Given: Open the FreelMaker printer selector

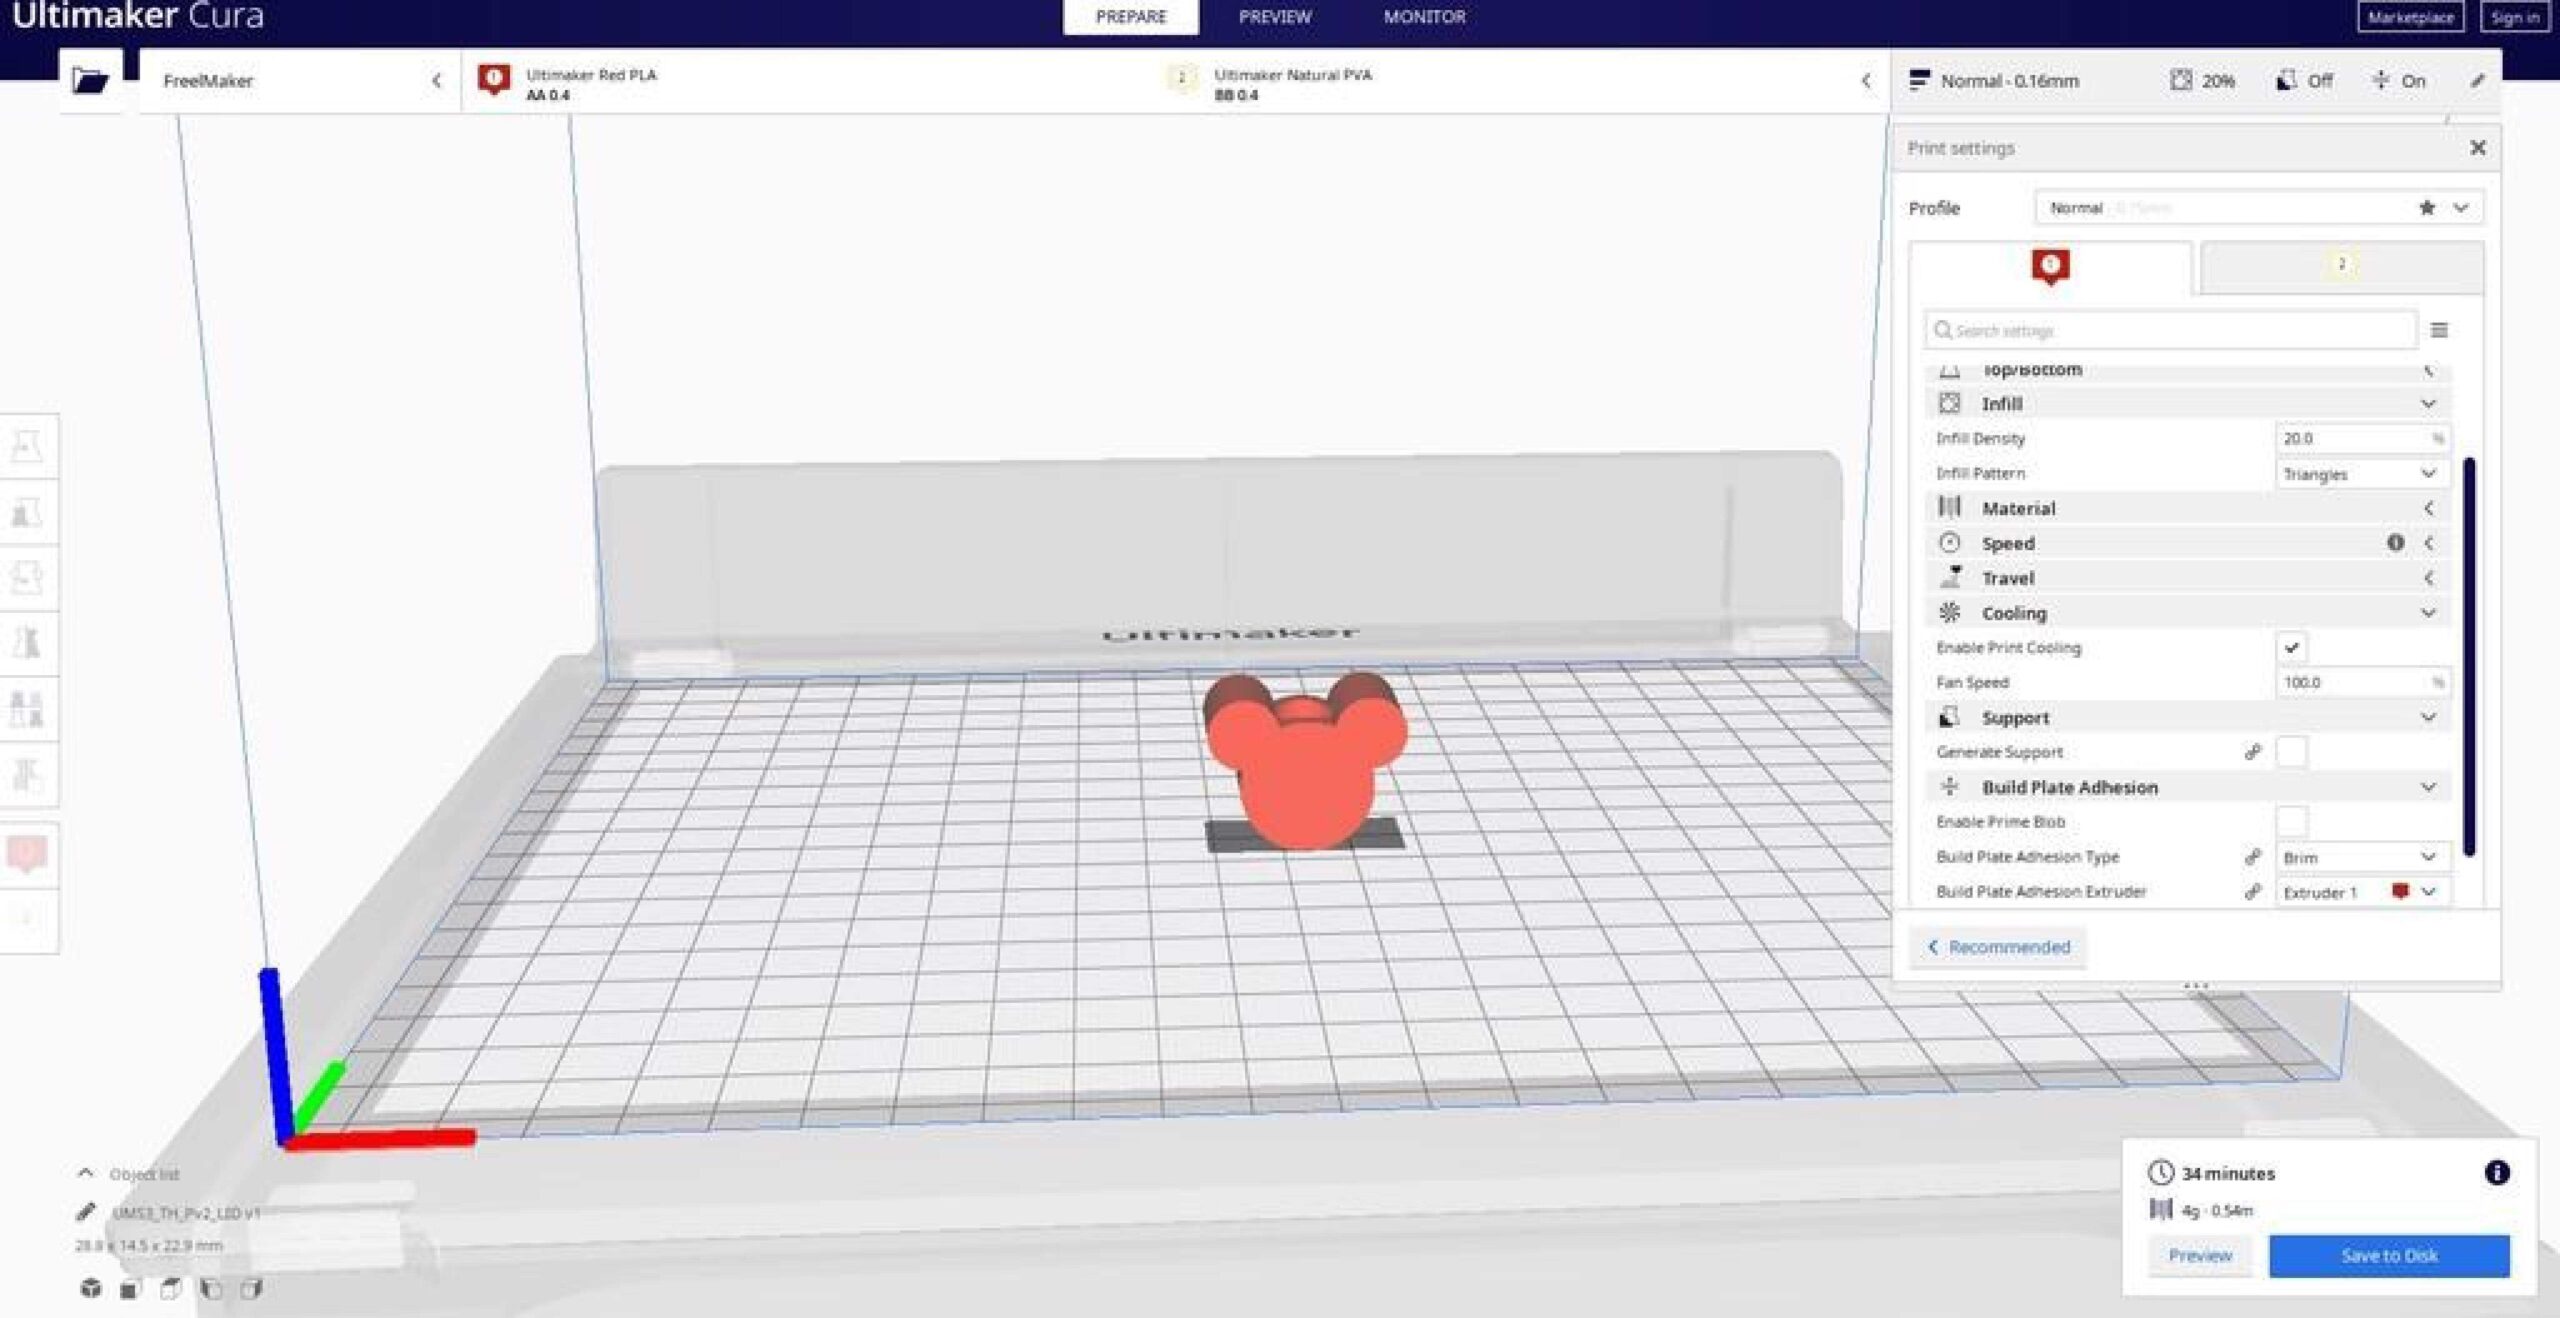Looking at the screenshot, I should click(x=300, y=80).
